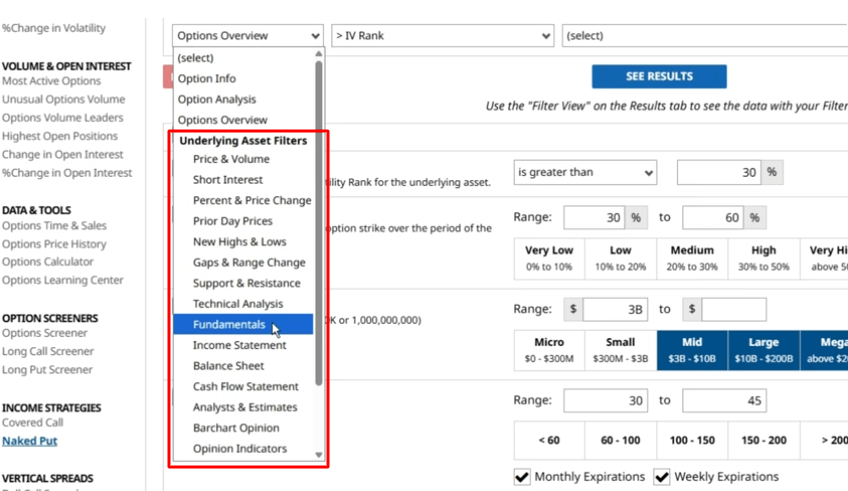The width and height of the screenshot is (848, 491).
Task: Click the IV Rank percent value field
Action: click(x=719, y=172)
